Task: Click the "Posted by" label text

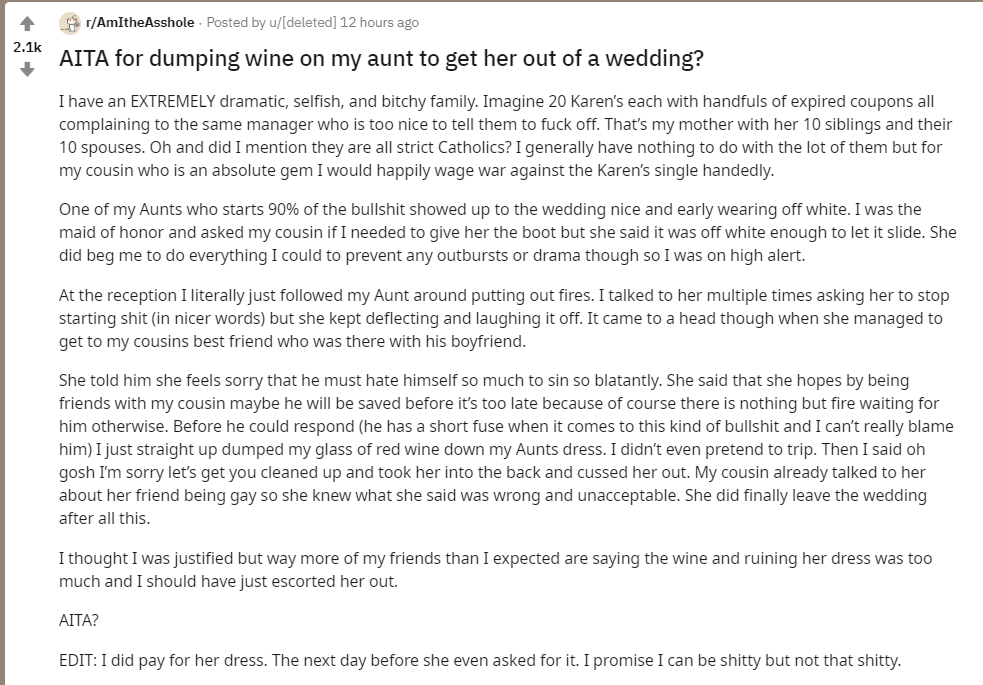Action: pyautogui.click(x=236, y=23)
